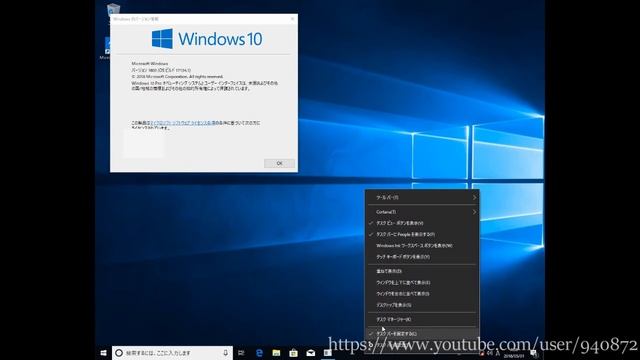Click the 'Microsoft Windows' text line
Viewport: 640px width, 360px height.
coord(150,64)
